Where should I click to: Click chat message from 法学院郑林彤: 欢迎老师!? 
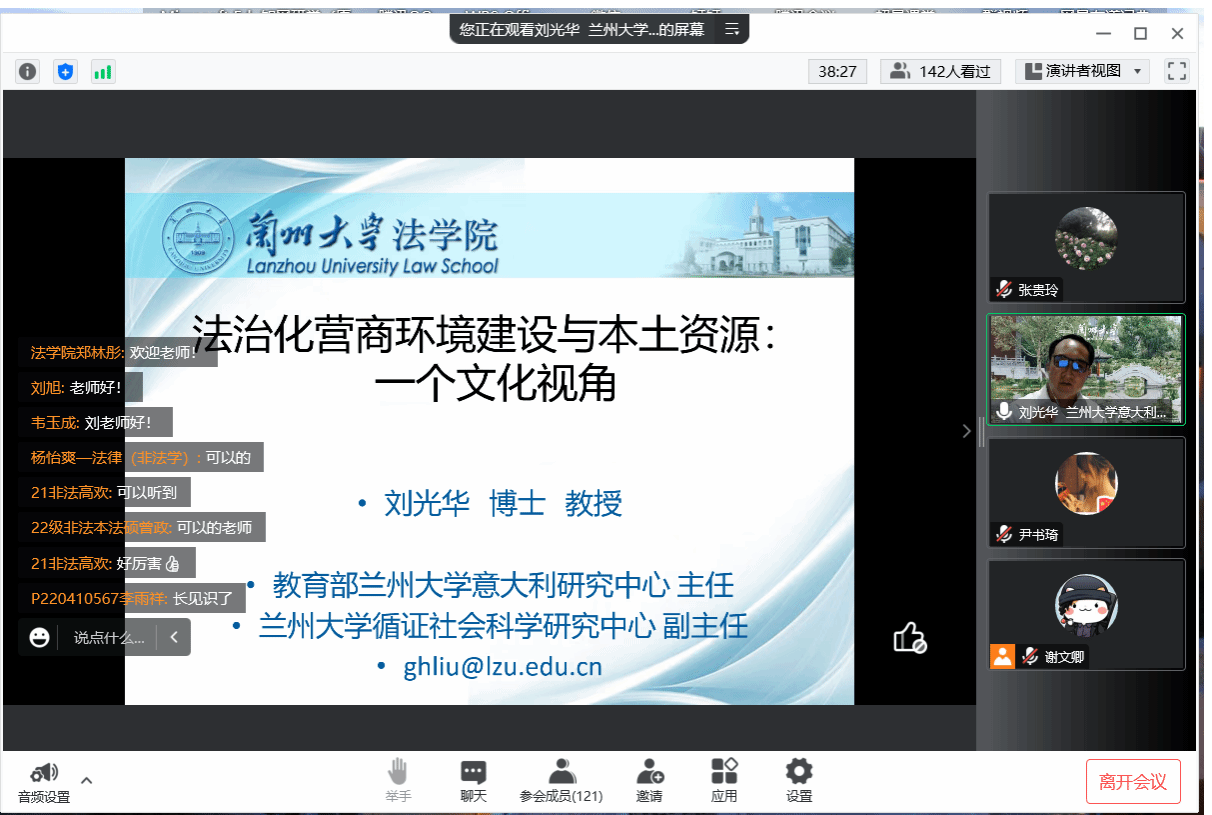click(x=118, y=352)
